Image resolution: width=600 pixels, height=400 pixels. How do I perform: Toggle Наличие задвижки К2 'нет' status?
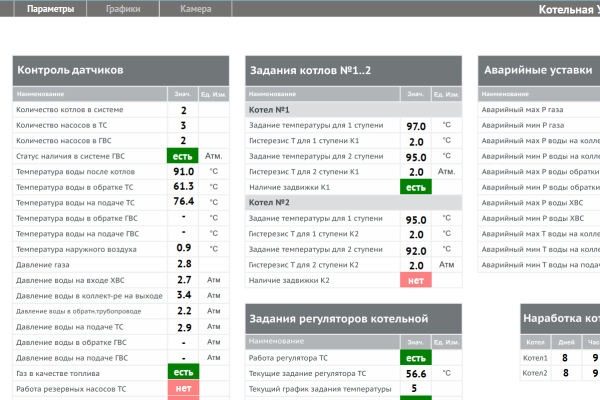(416, 280)
